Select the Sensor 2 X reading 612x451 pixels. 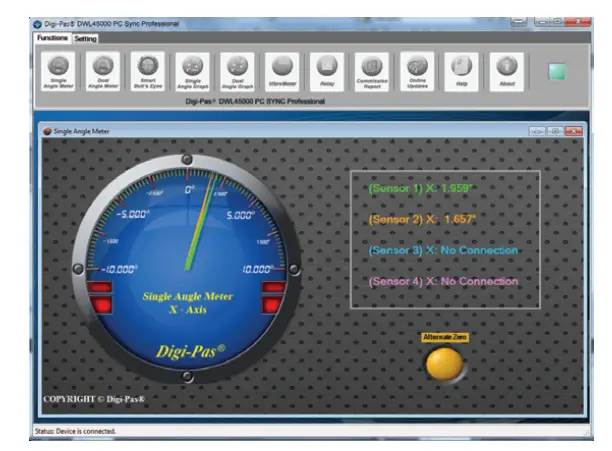[x=422, y=219]
